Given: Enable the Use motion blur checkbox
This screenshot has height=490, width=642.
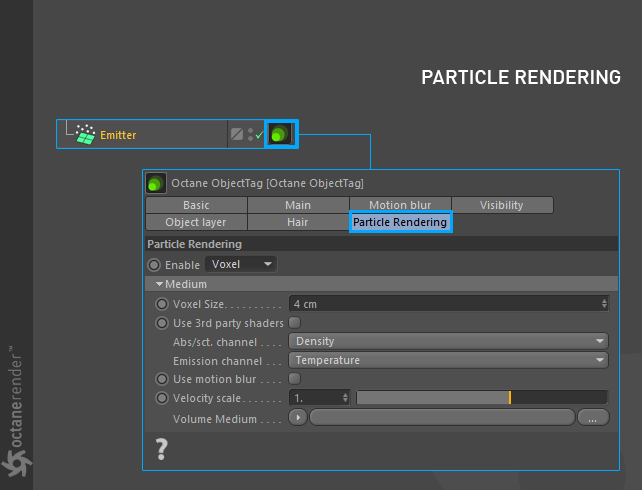Looking at the screenshot, I should [294, 379].
